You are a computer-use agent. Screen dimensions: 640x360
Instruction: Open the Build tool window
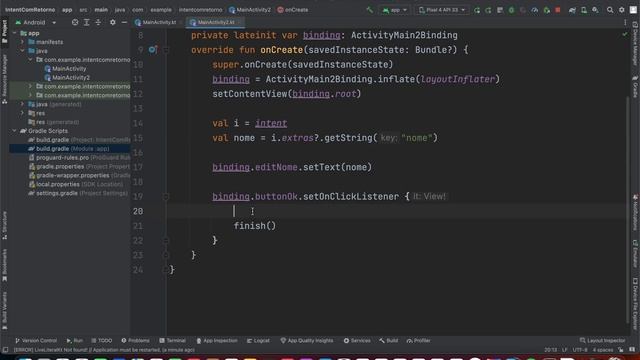point(389,340)
